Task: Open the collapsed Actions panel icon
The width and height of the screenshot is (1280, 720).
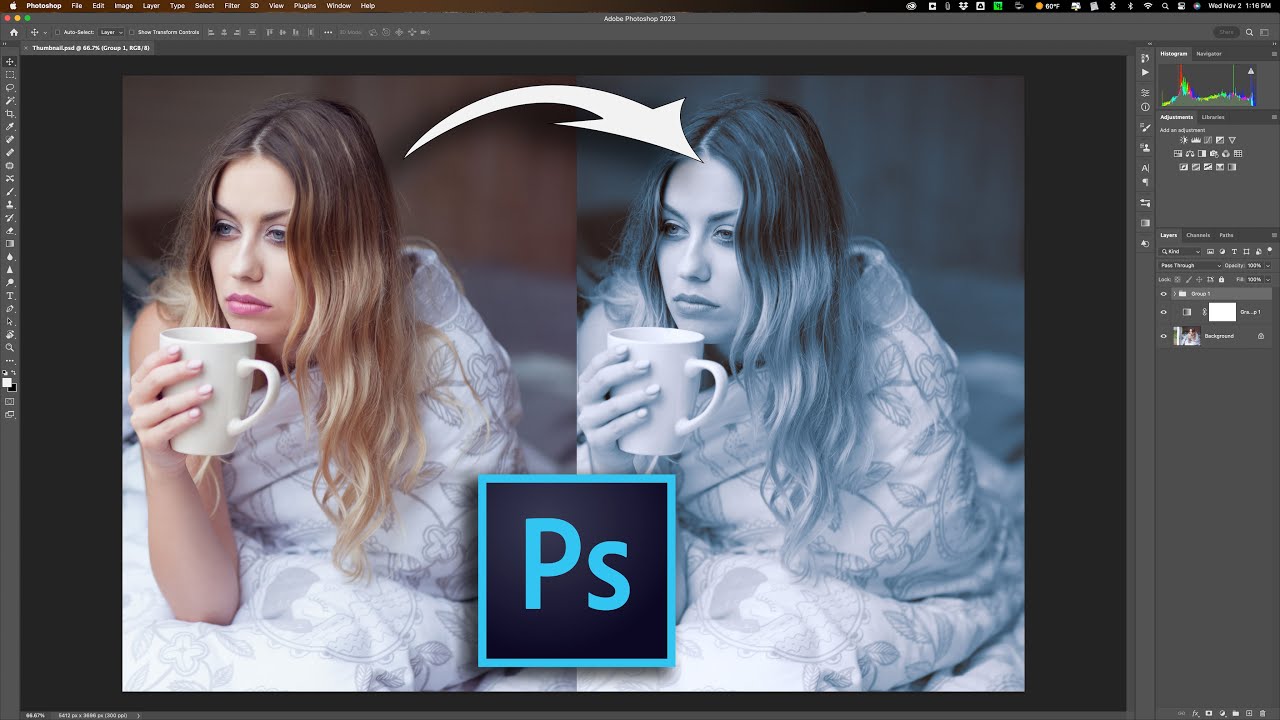Action: [x=1145, y=72]
